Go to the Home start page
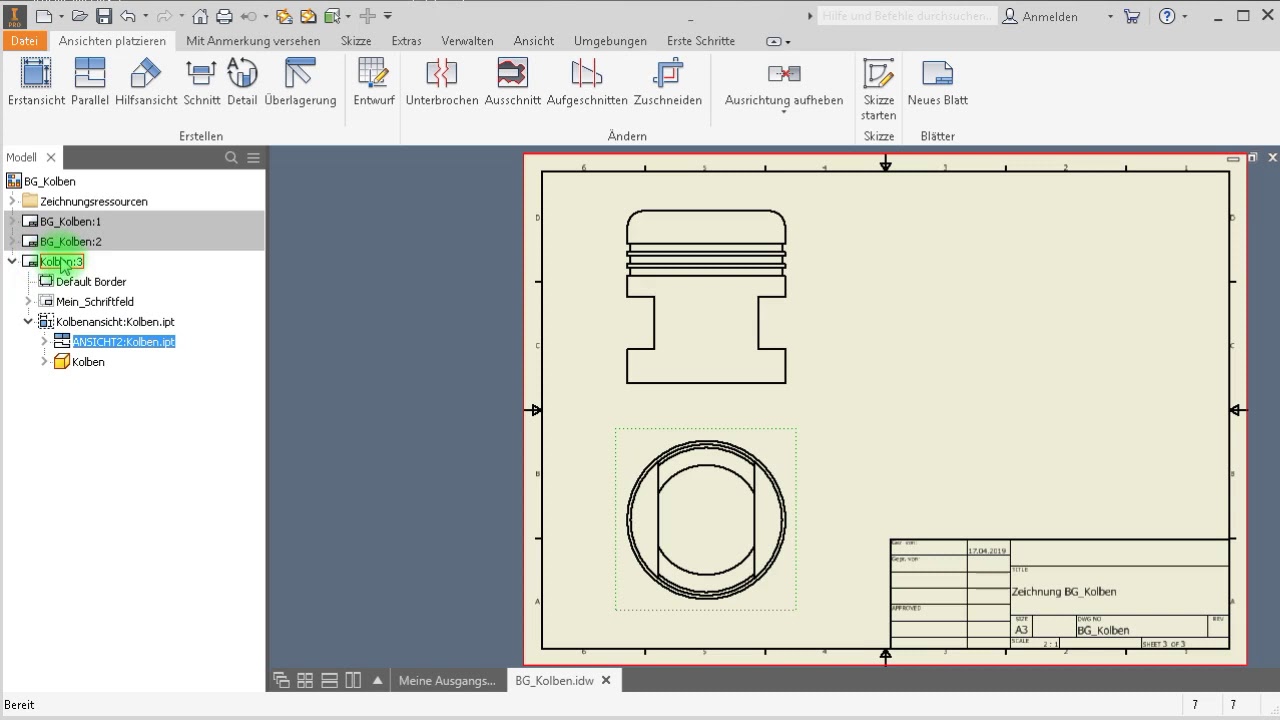Image resolution: width=1280 pixels, height=720 pixels. (x=200, y=16)
